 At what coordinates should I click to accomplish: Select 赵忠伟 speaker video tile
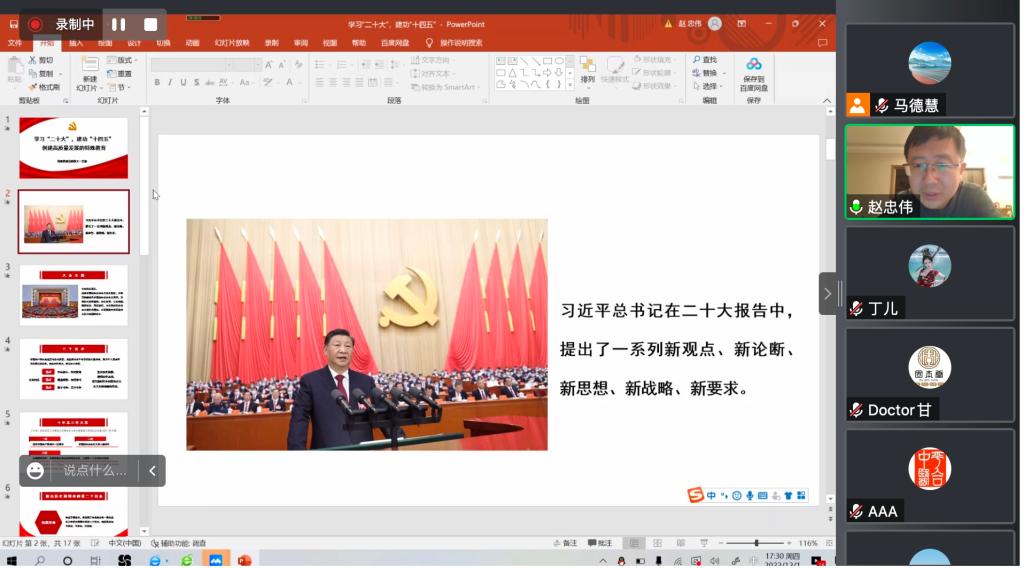tap(930, 171)
